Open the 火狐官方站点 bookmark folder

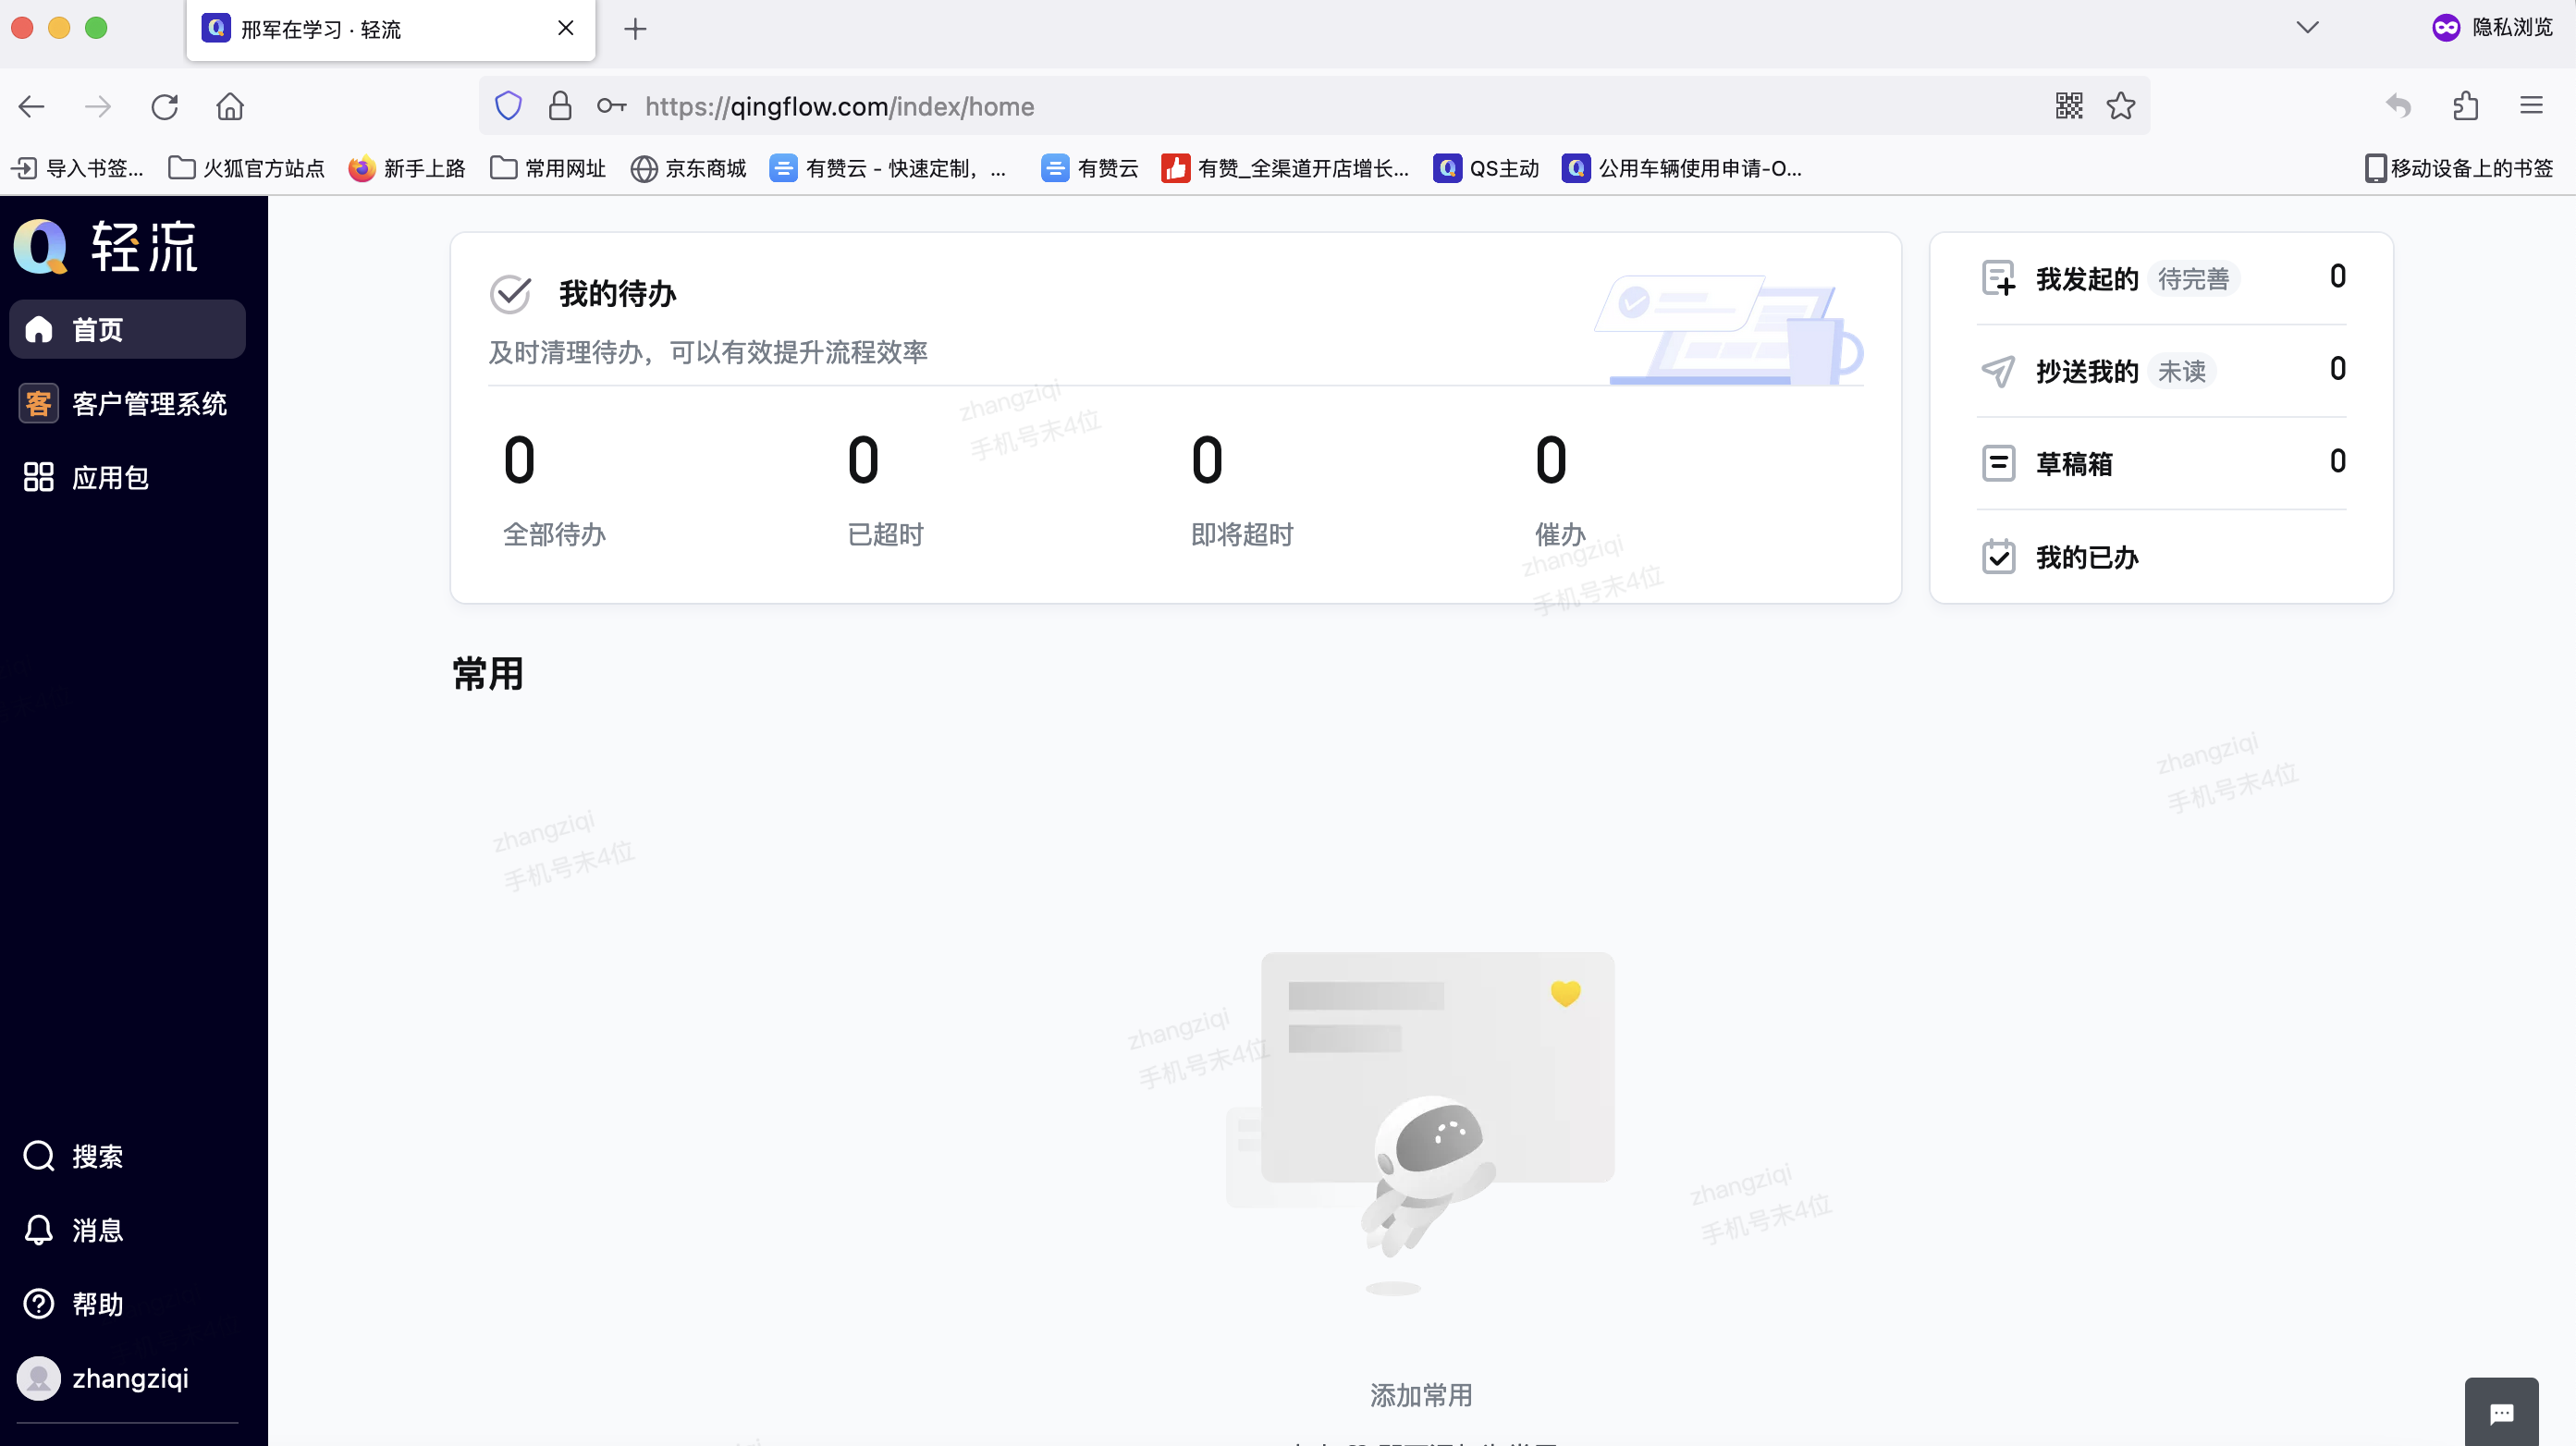pos(246,168)
